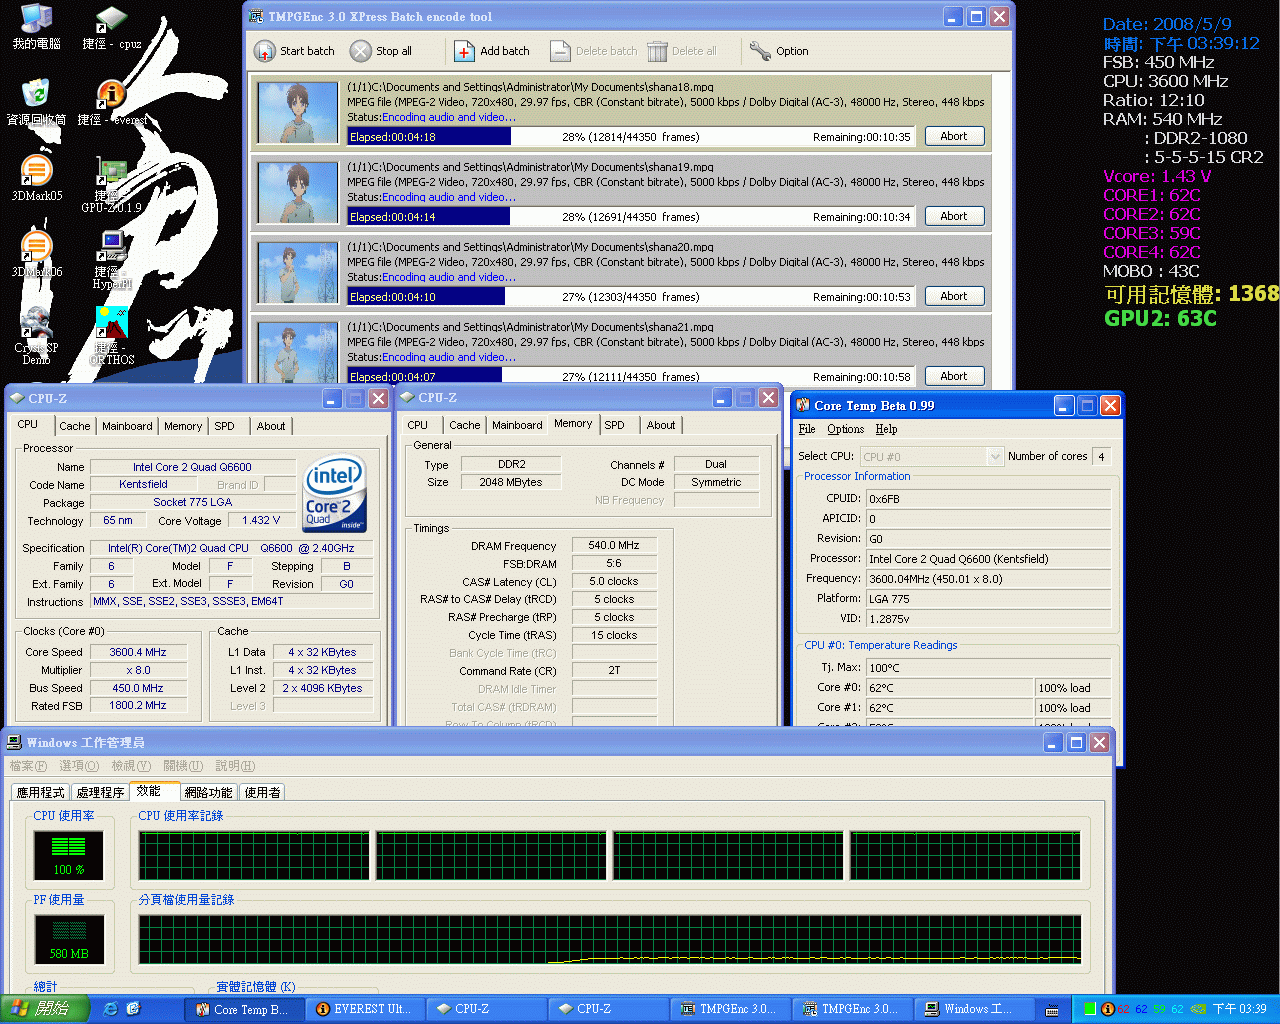Open the everest shortcut desktop icon

112,102
